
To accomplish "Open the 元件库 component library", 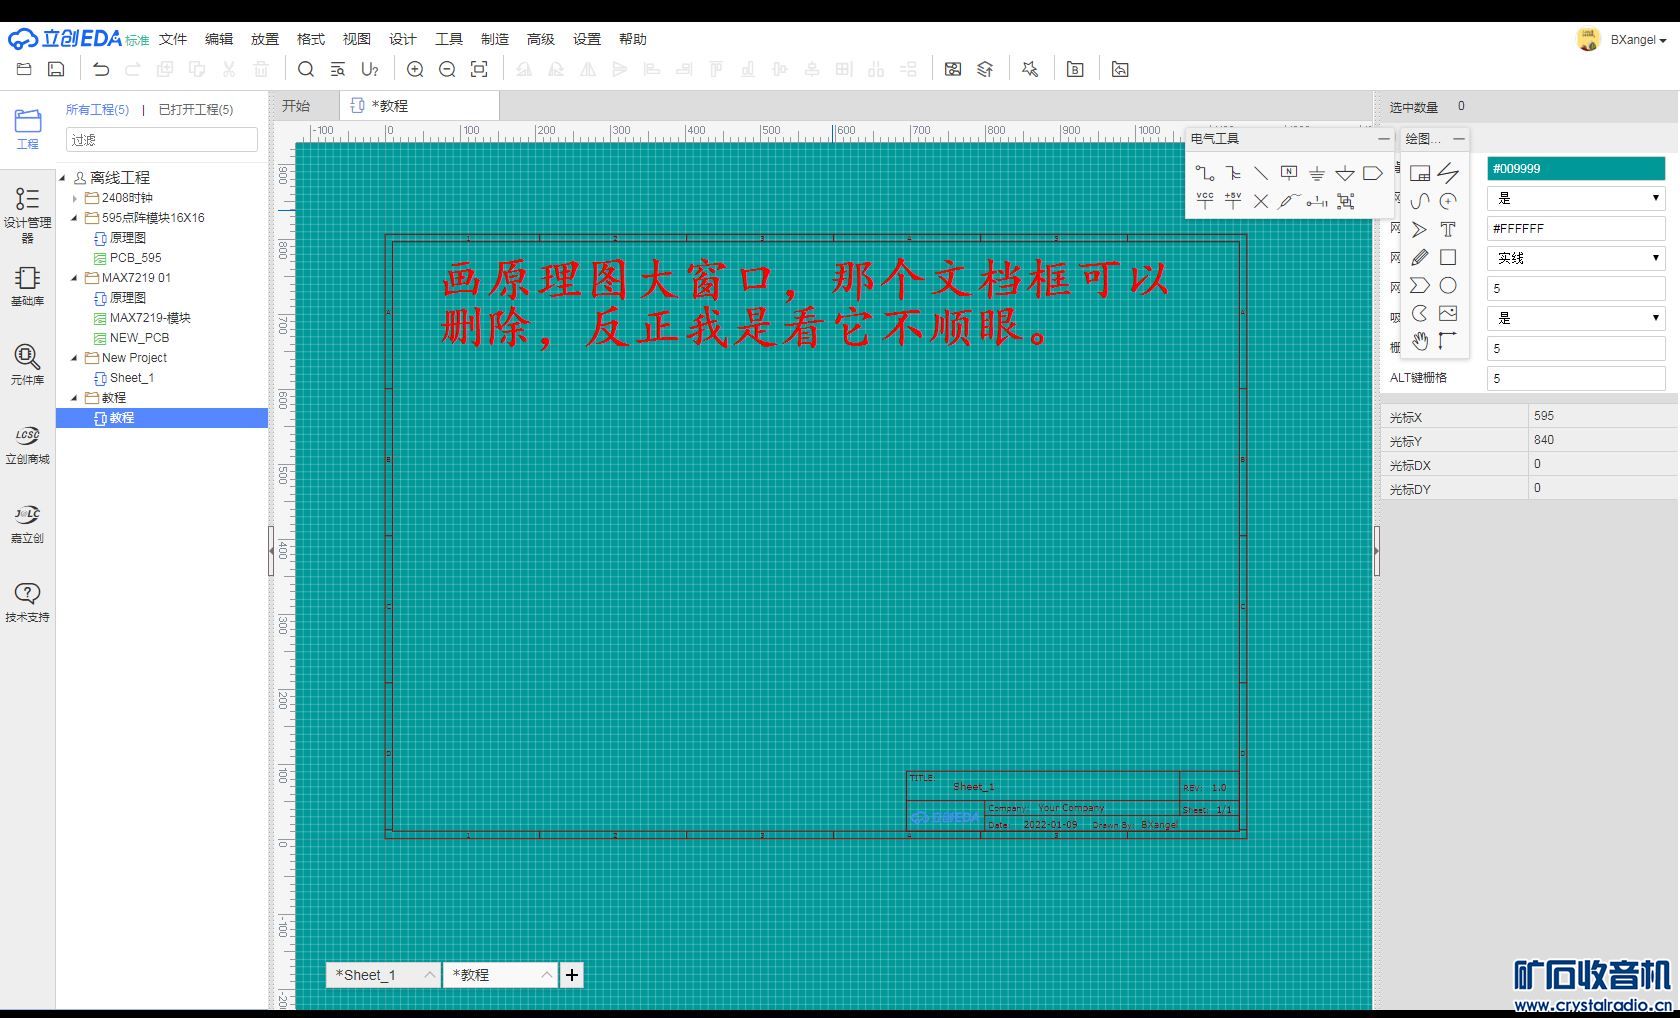I will tap(27, 364).
